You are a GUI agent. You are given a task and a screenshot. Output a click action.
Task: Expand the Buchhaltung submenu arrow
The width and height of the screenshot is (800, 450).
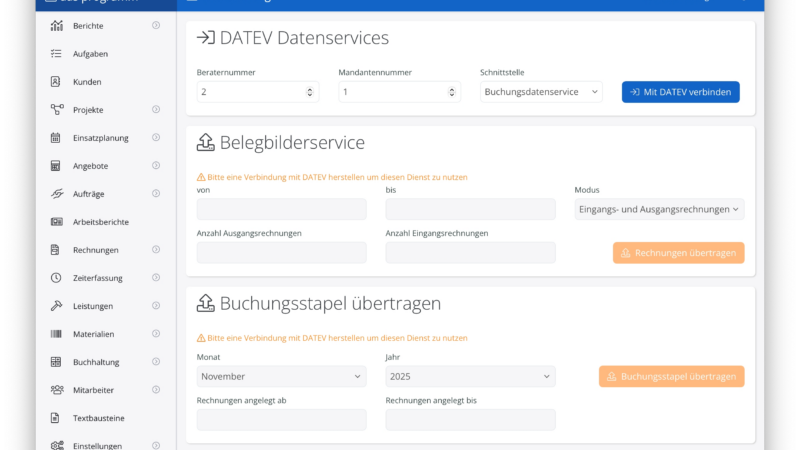[156, 362]
